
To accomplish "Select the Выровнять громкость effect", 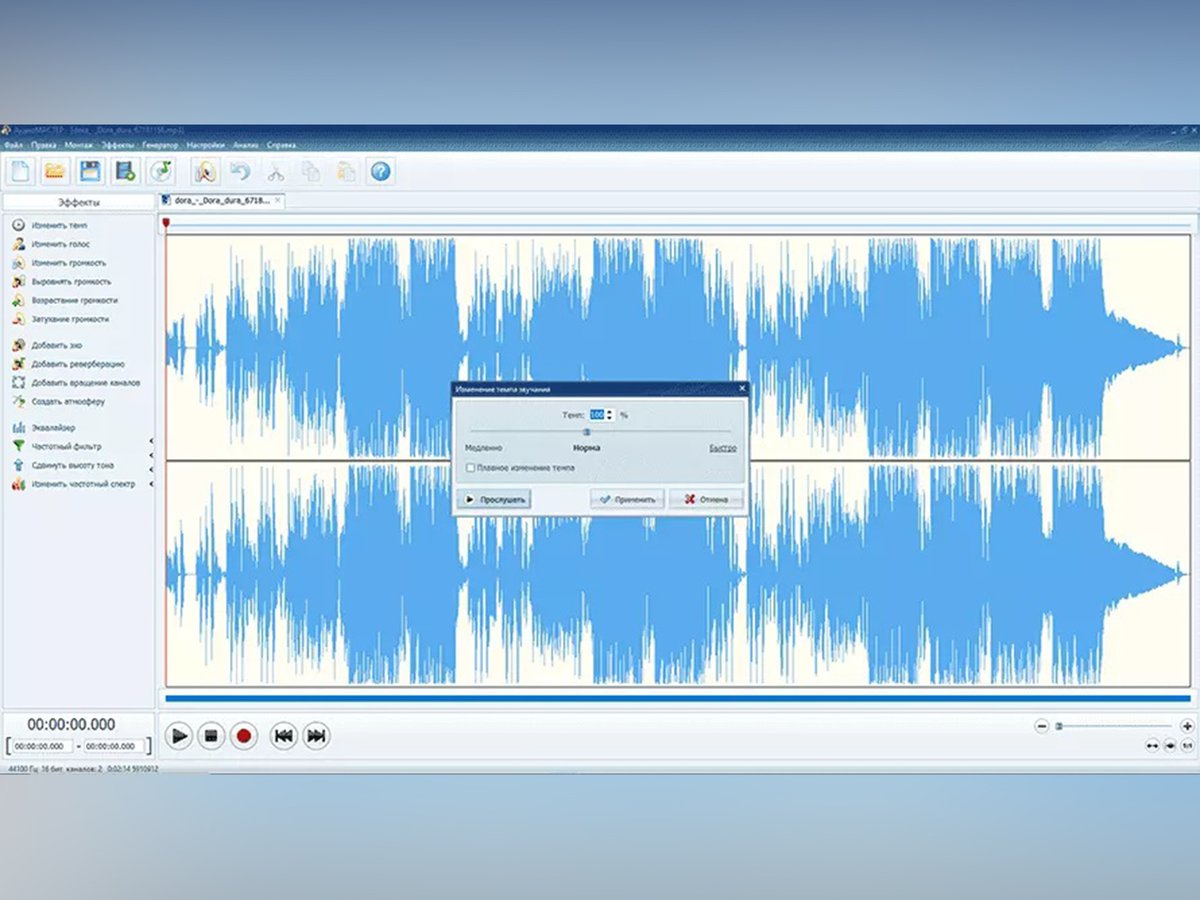I will (x=62, y=282).
